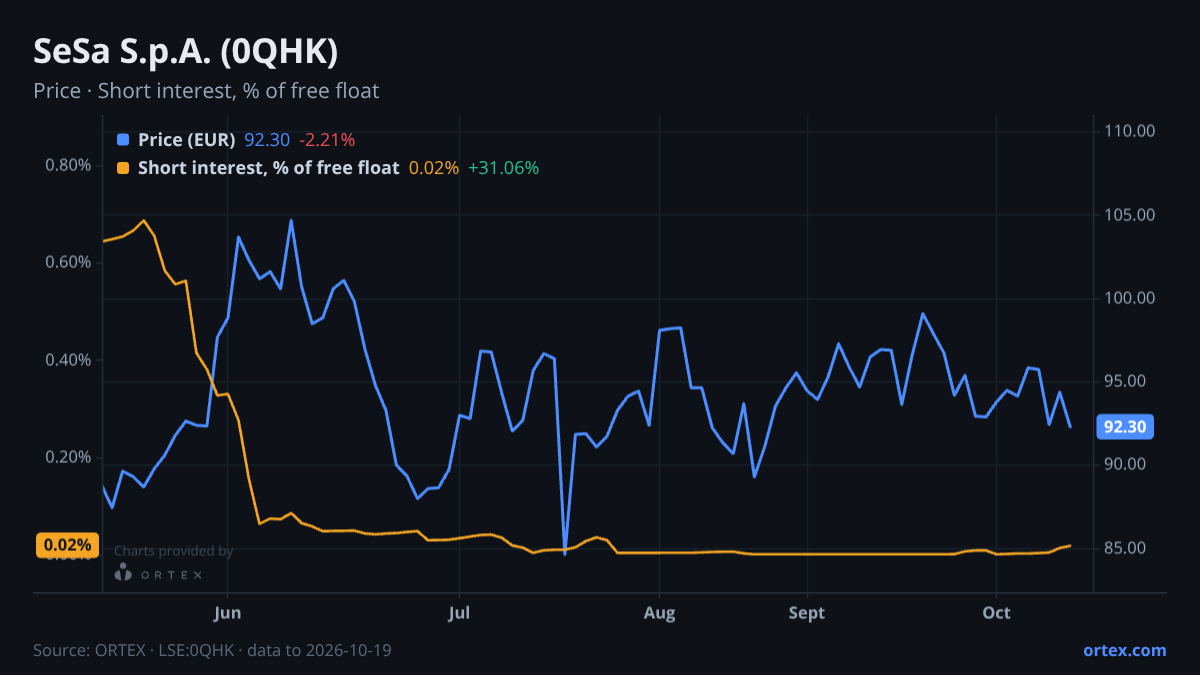Viewport: 1200px width, 675px height.
Task: Click the blue Price legend color swatch
Action: pos(123,140)
